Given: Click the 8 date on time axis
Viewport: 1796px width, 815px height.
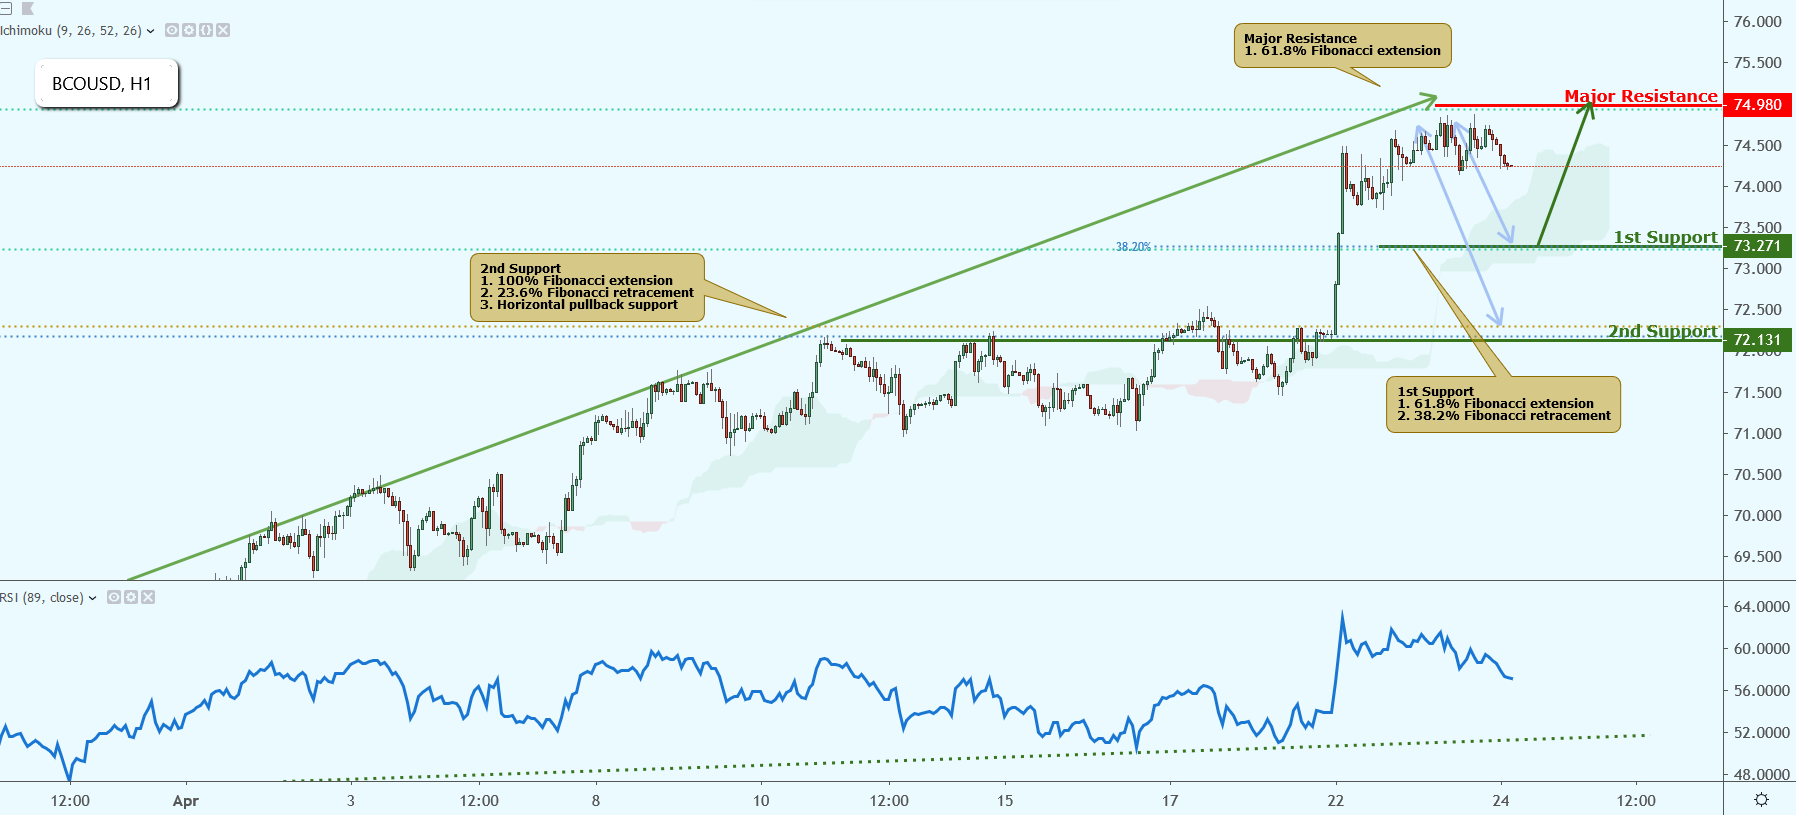Looking at the screenshot, I should click(596, 801).
